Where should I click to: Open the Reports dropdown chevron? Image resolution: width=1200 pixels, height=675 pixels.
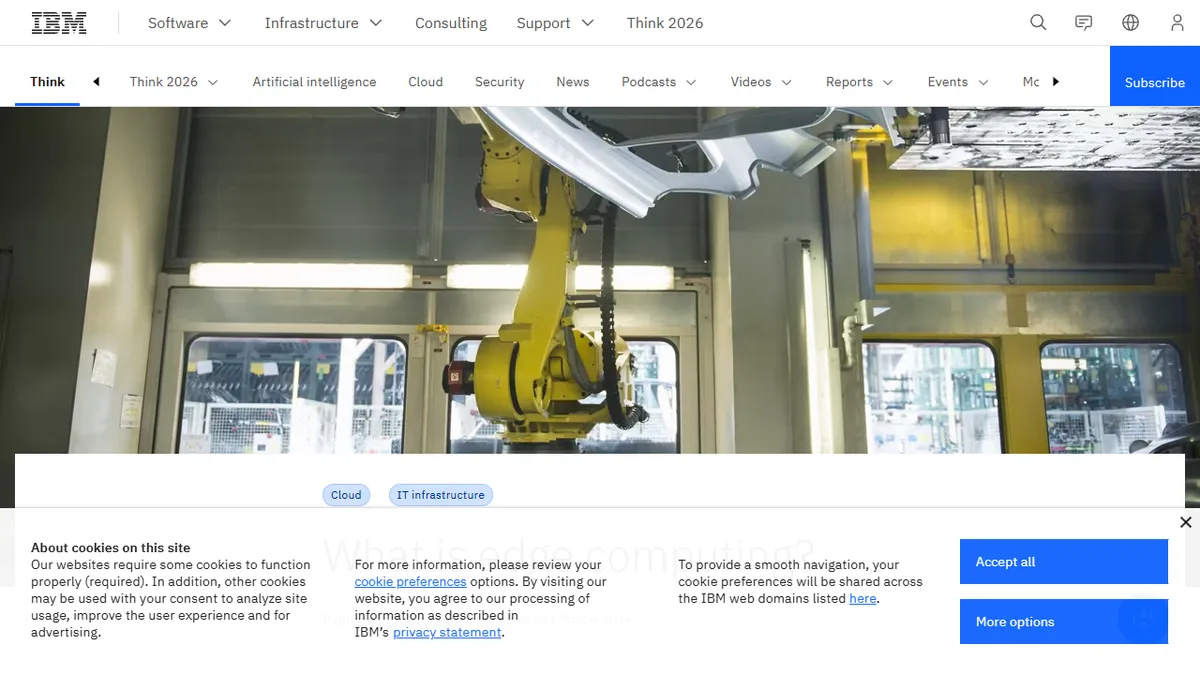pyautogui.click(x=859, y=81)
